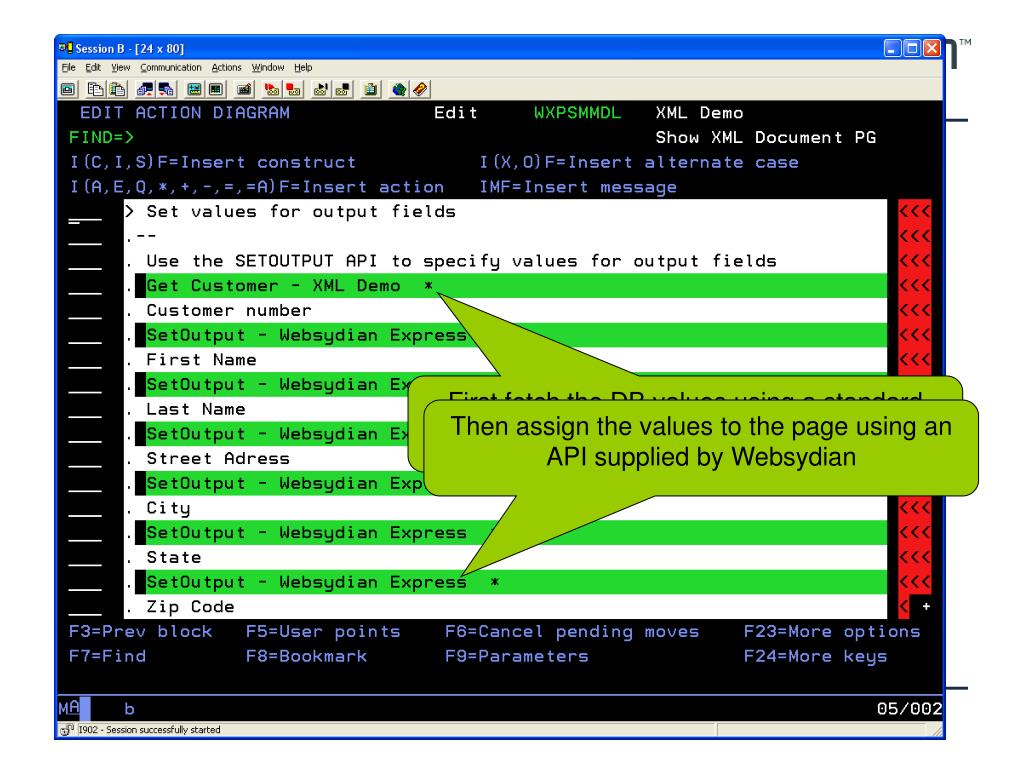Open the View menu
This screenshot has width=1024, height=768.
click(x=120, y=67)
